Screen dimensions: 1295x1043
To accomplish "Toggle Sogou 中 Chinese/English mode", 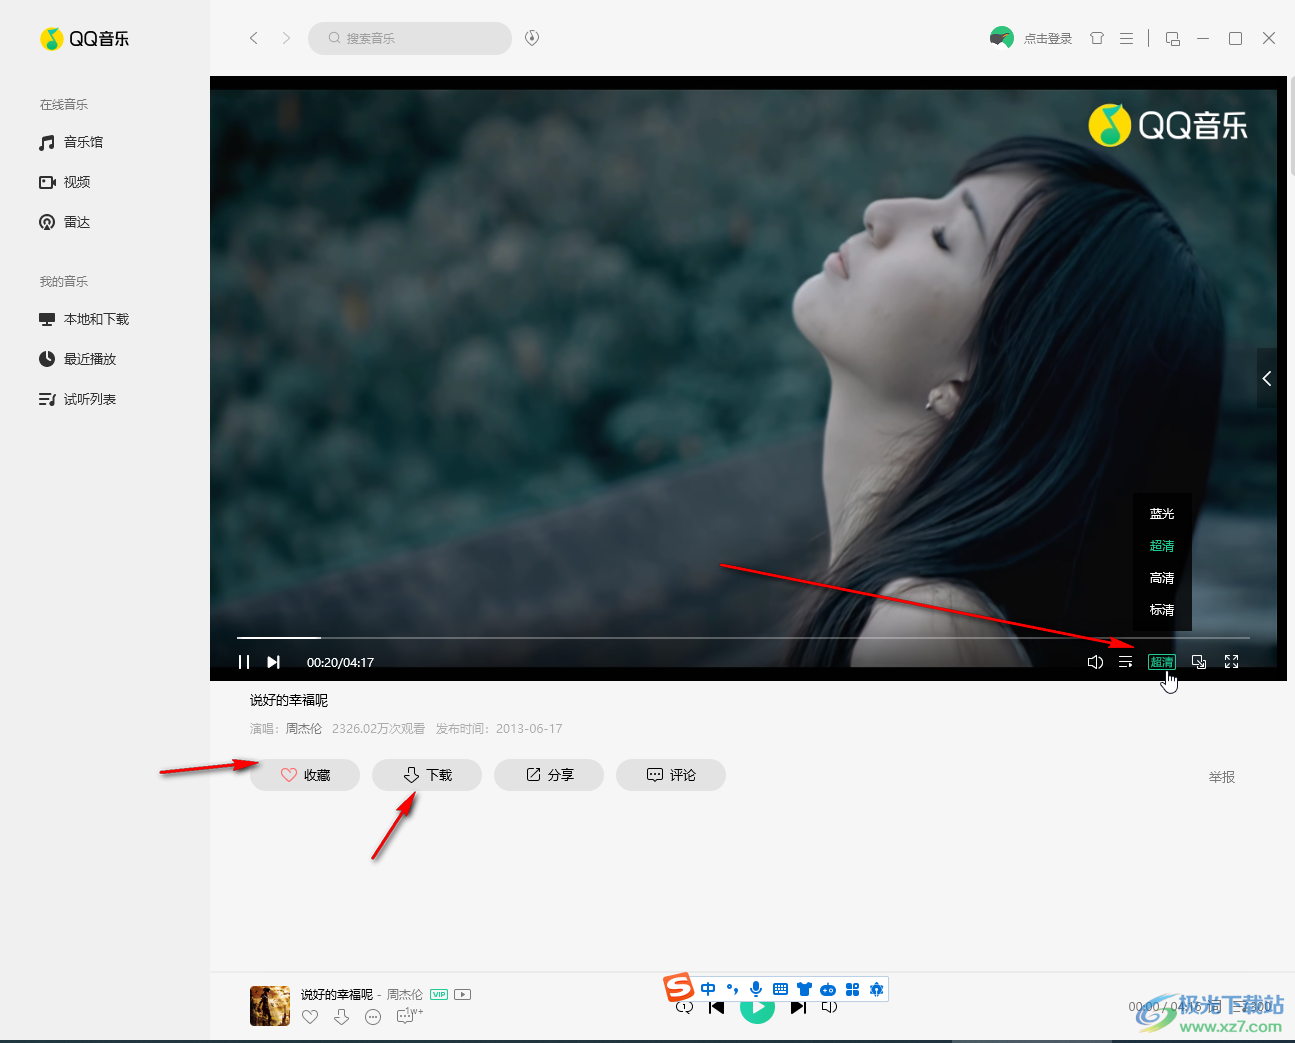I will (708, 989).
